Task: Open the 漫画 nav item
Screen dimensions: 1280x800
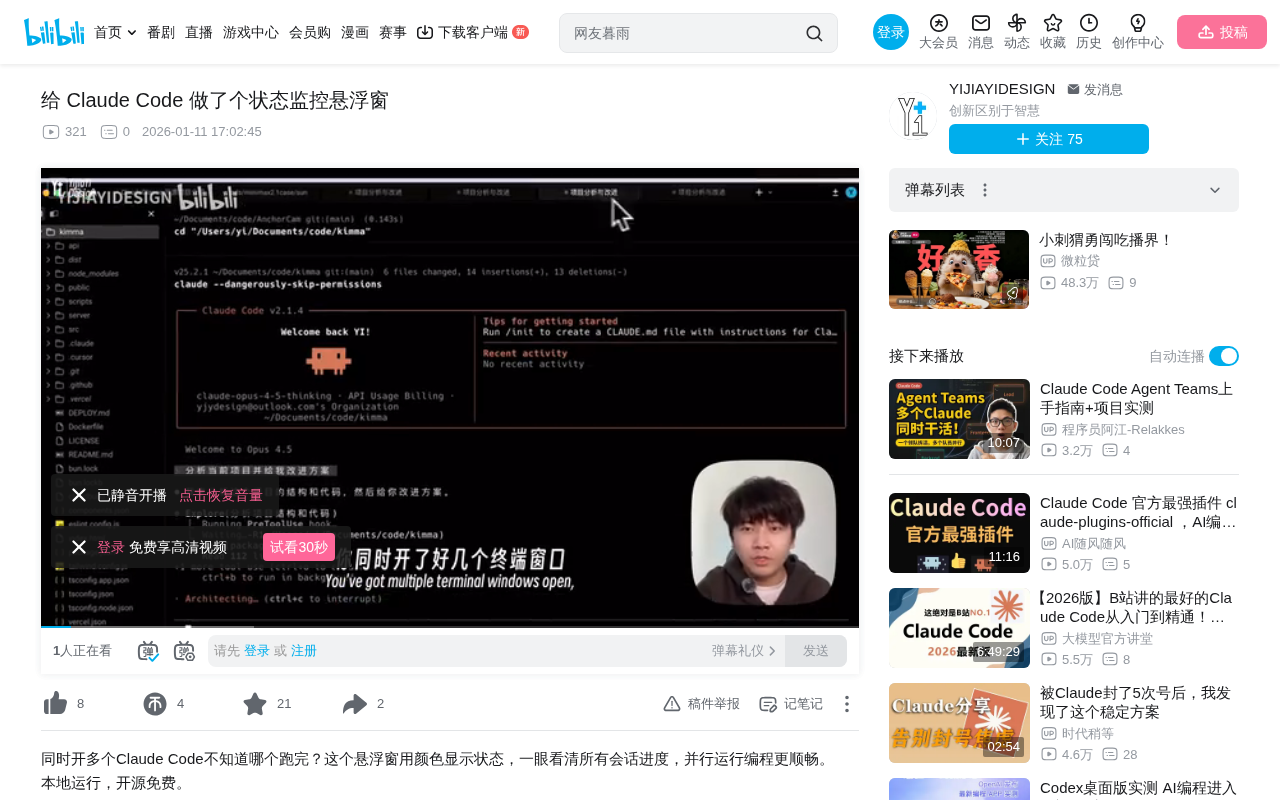Action: (355, 32)
